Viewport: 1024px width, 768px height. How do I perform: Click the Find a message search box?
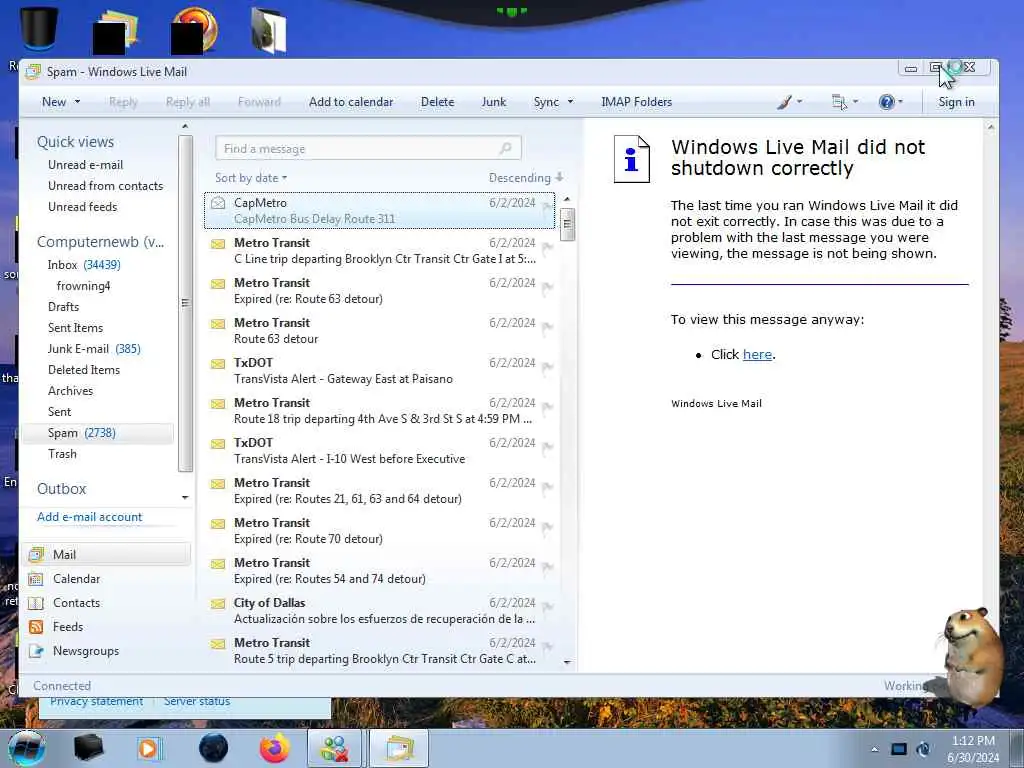click(x=368, y=148)
